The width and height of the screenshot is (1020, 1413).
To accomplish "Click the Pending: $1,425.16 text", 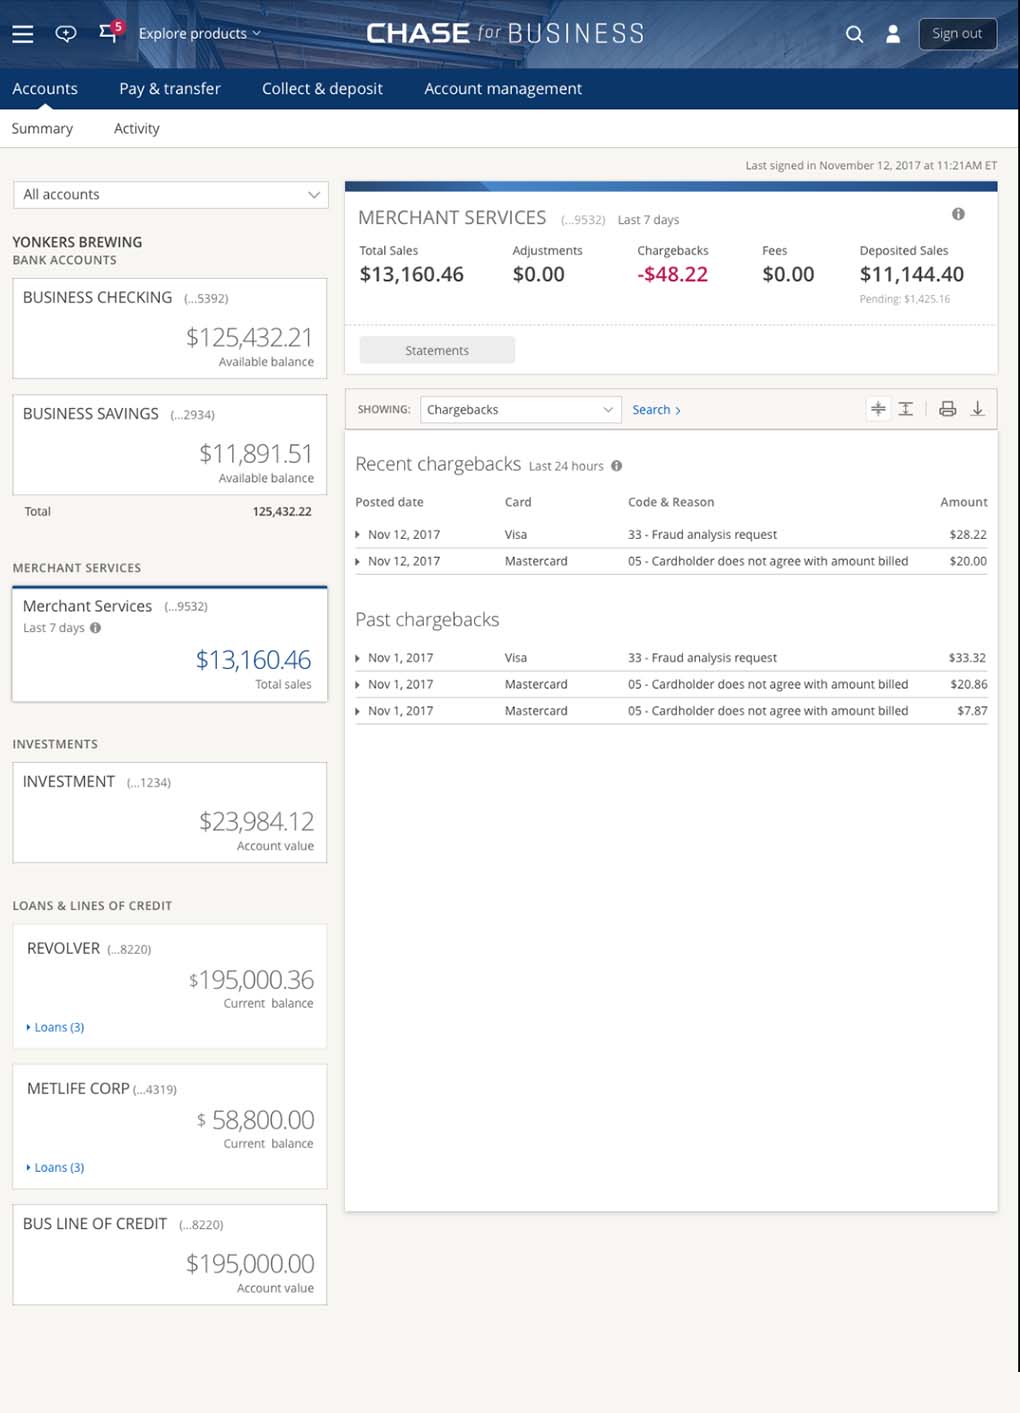I will [x=904, y=299].
